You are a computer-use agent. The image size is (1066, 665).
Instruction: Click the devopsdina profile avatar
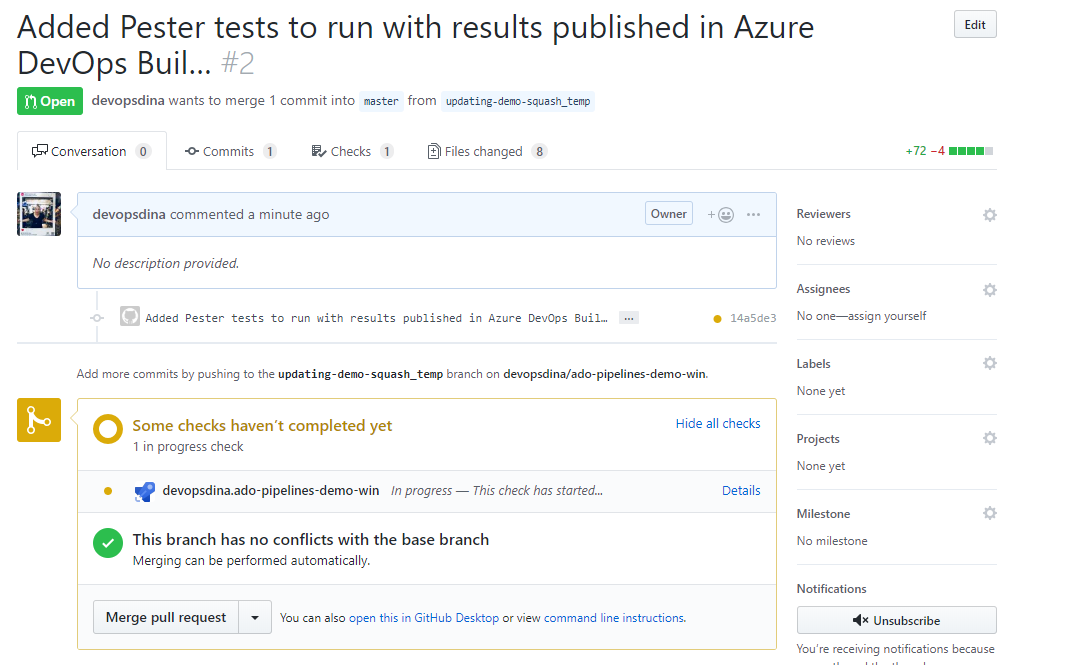[39, 214]
